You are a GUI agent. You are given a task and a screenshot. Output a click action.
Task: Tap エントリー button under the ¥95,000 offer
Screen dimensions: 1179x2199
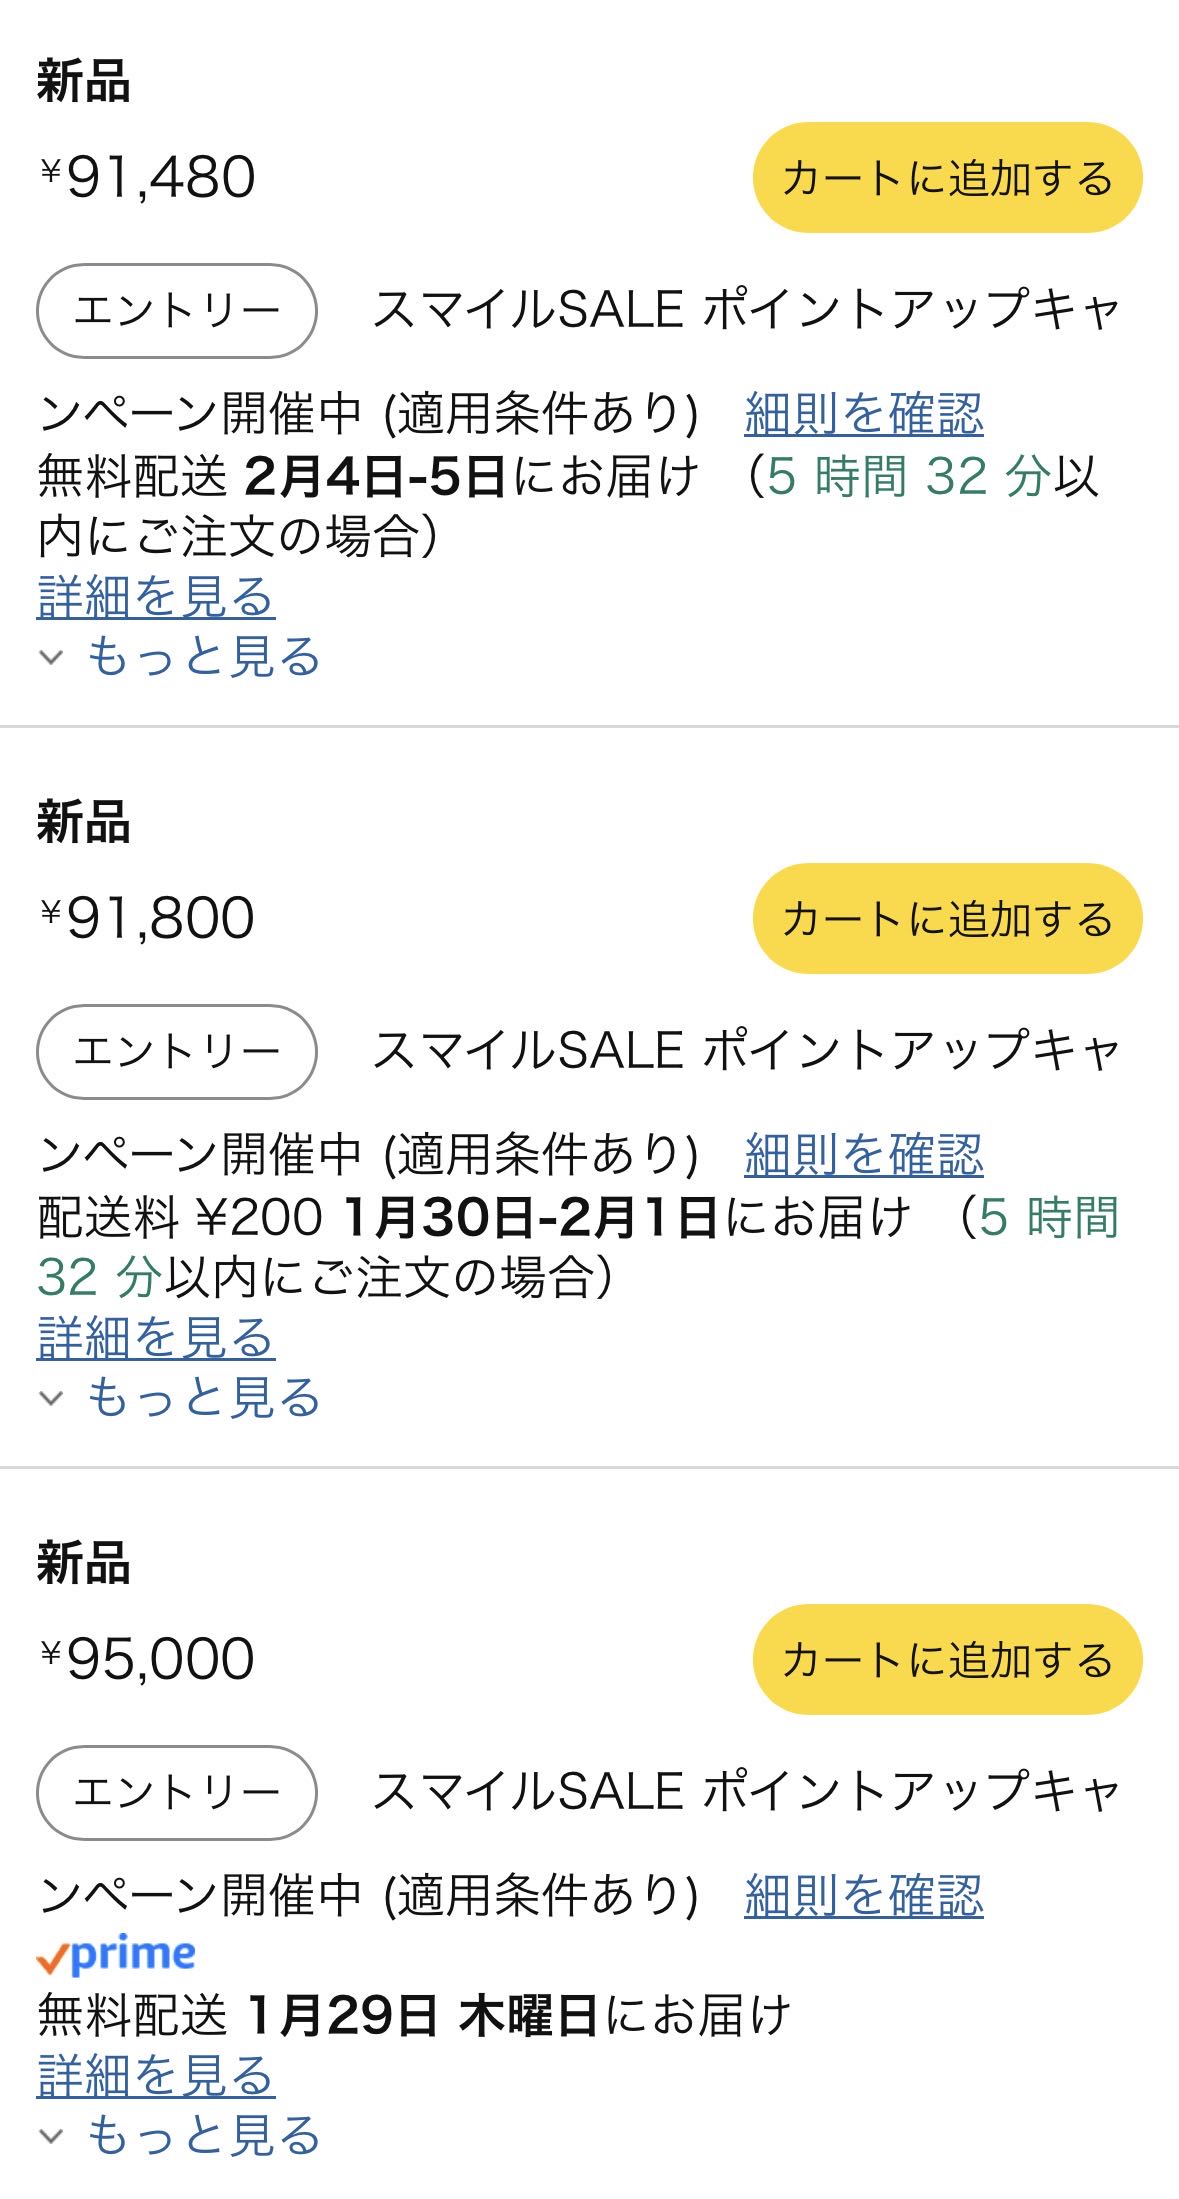(177, 1792)
